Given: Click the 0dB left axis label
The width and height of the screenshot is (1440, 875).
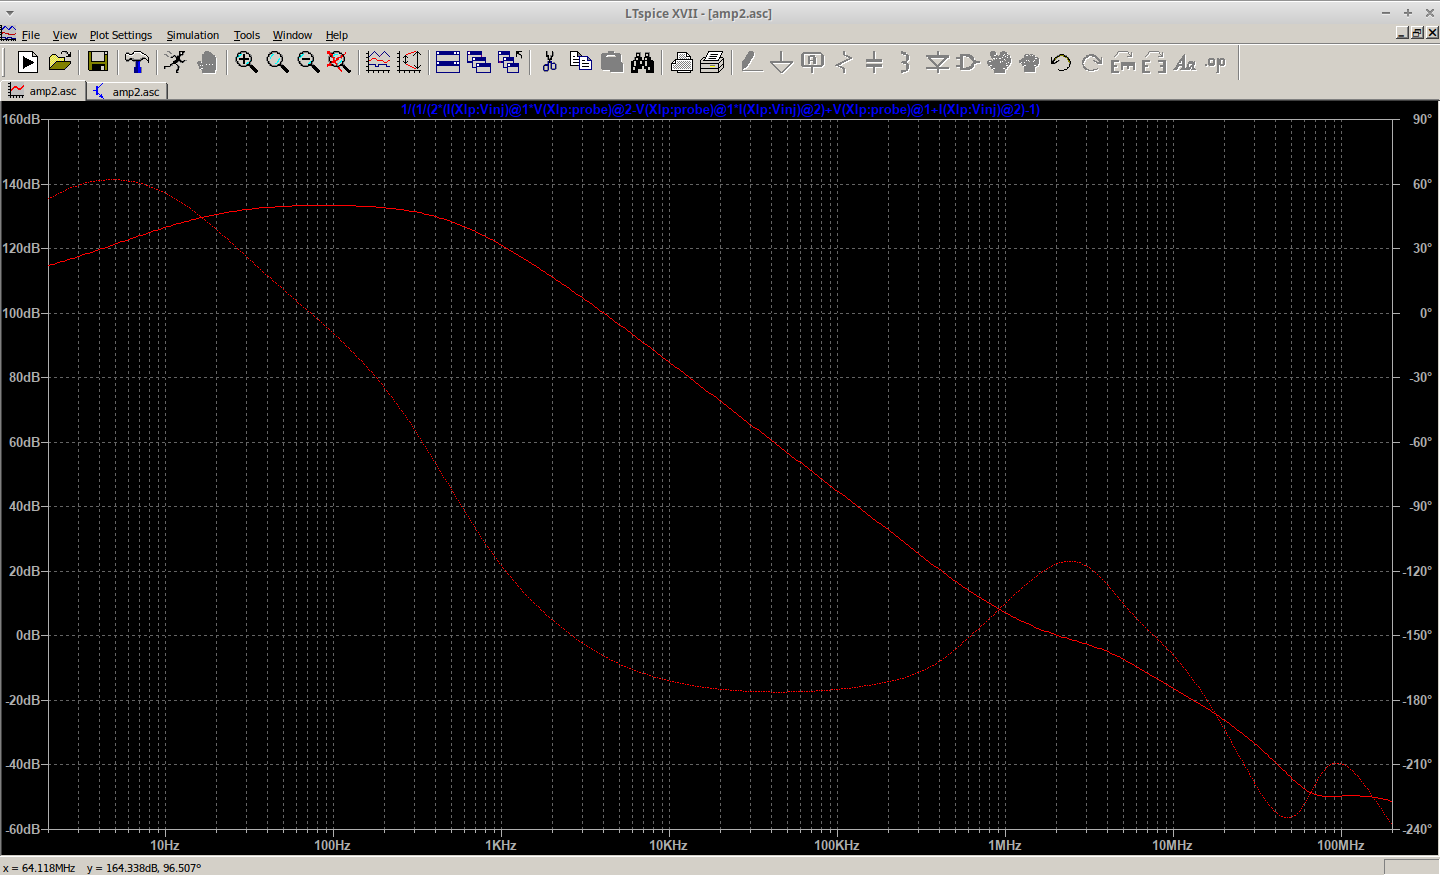Looking at the screenshot, I should [x=28, y=635].
